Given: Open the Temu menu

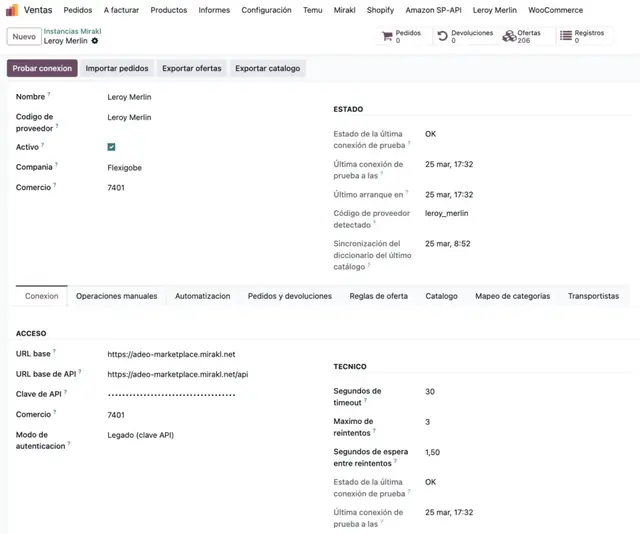Looking at the screenshot, I should (313, 10).
